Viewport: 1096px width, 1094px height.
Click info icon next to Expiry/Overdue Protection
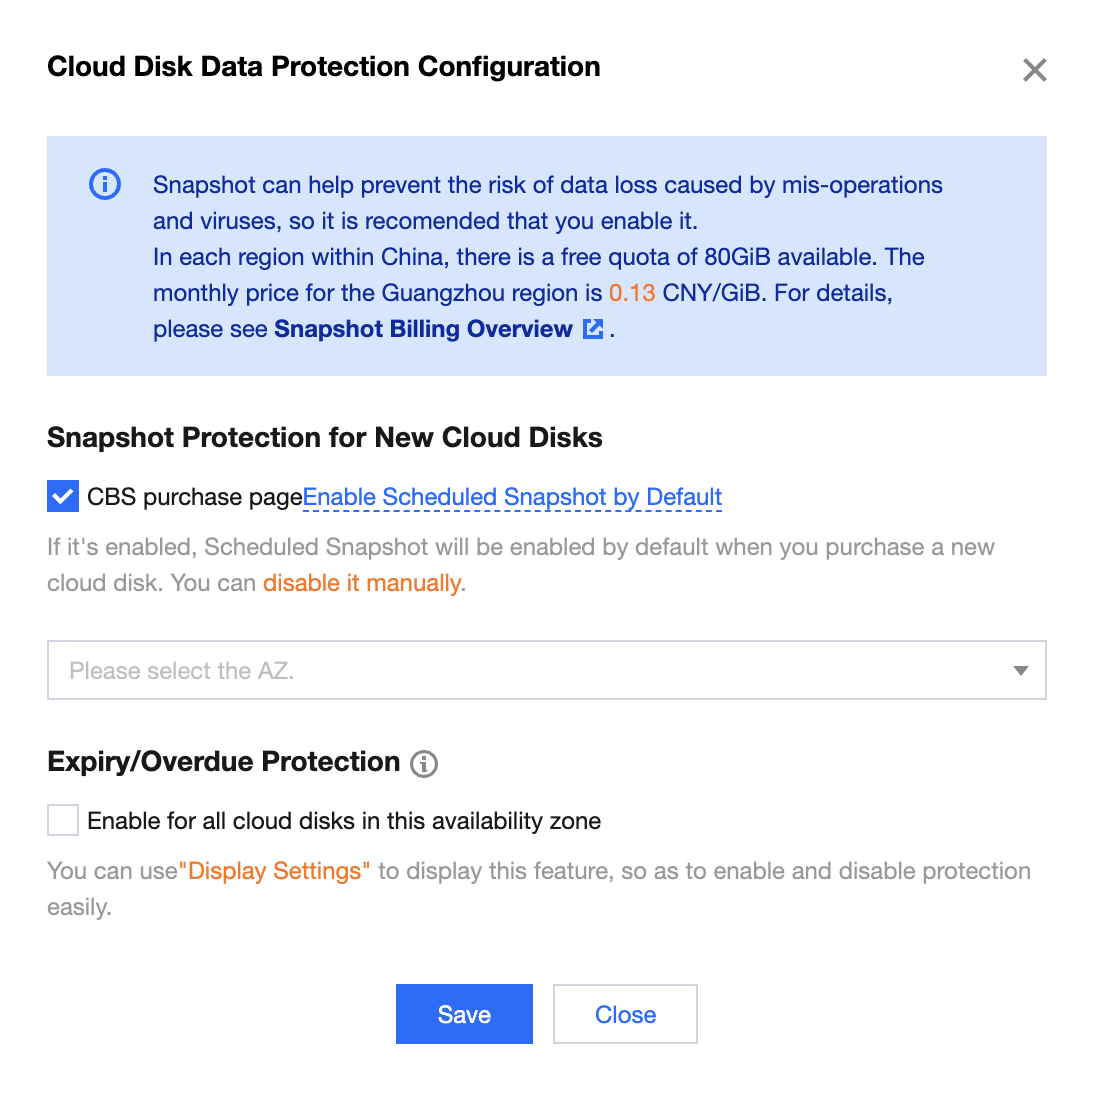pyautogui.click(x=424, y=764)
